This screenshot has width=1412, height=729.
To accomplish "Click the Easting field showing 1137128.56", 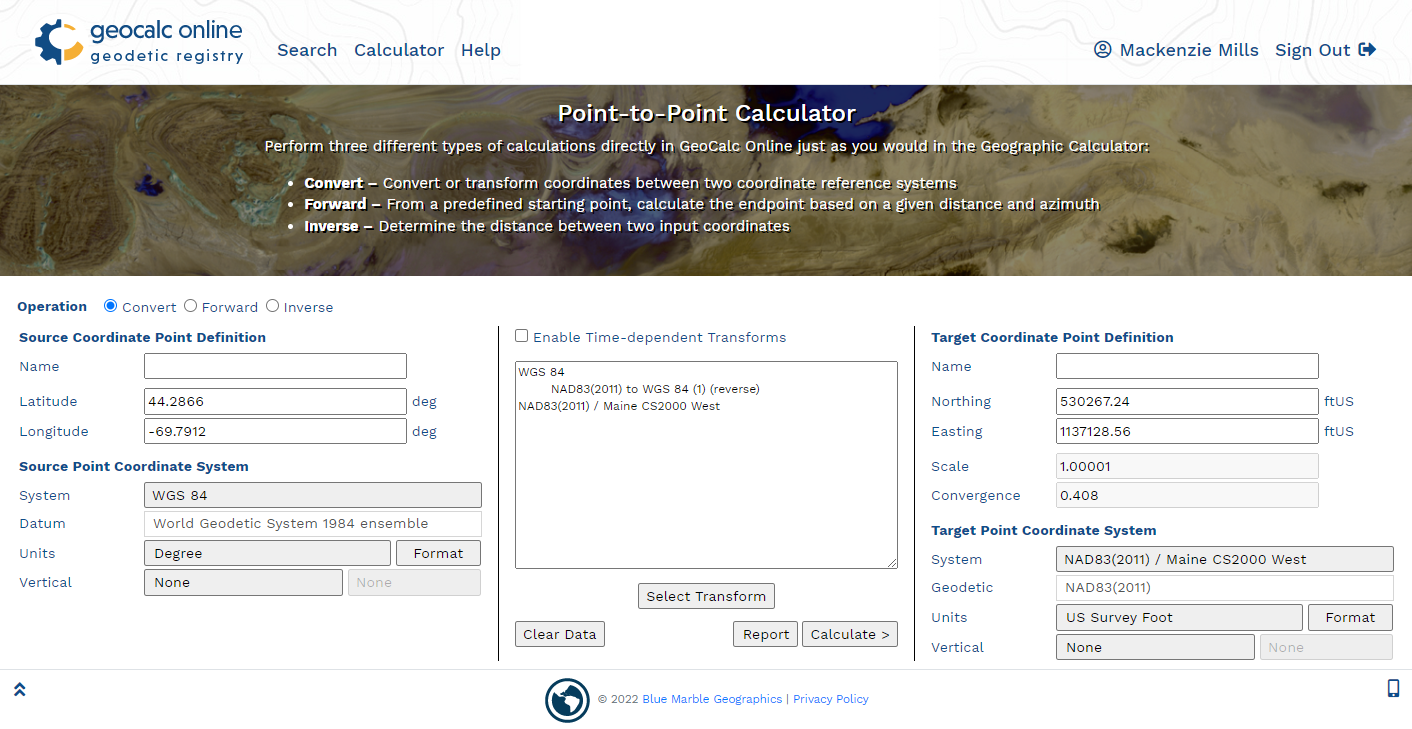I will coord(1187,431).
